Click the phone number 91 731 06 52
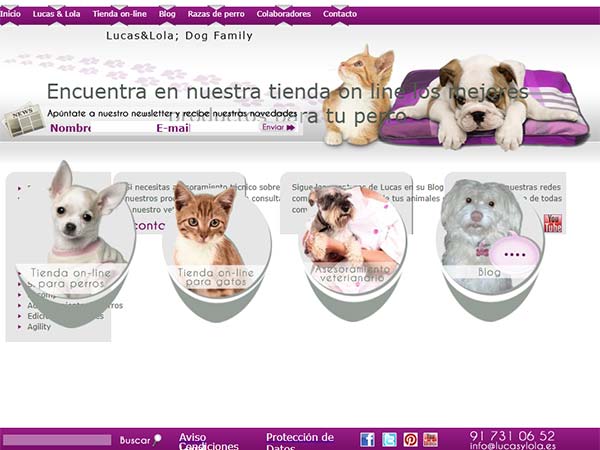Image resolution: width=600 pixels, height=450 pixels. [x=512, y=435]
